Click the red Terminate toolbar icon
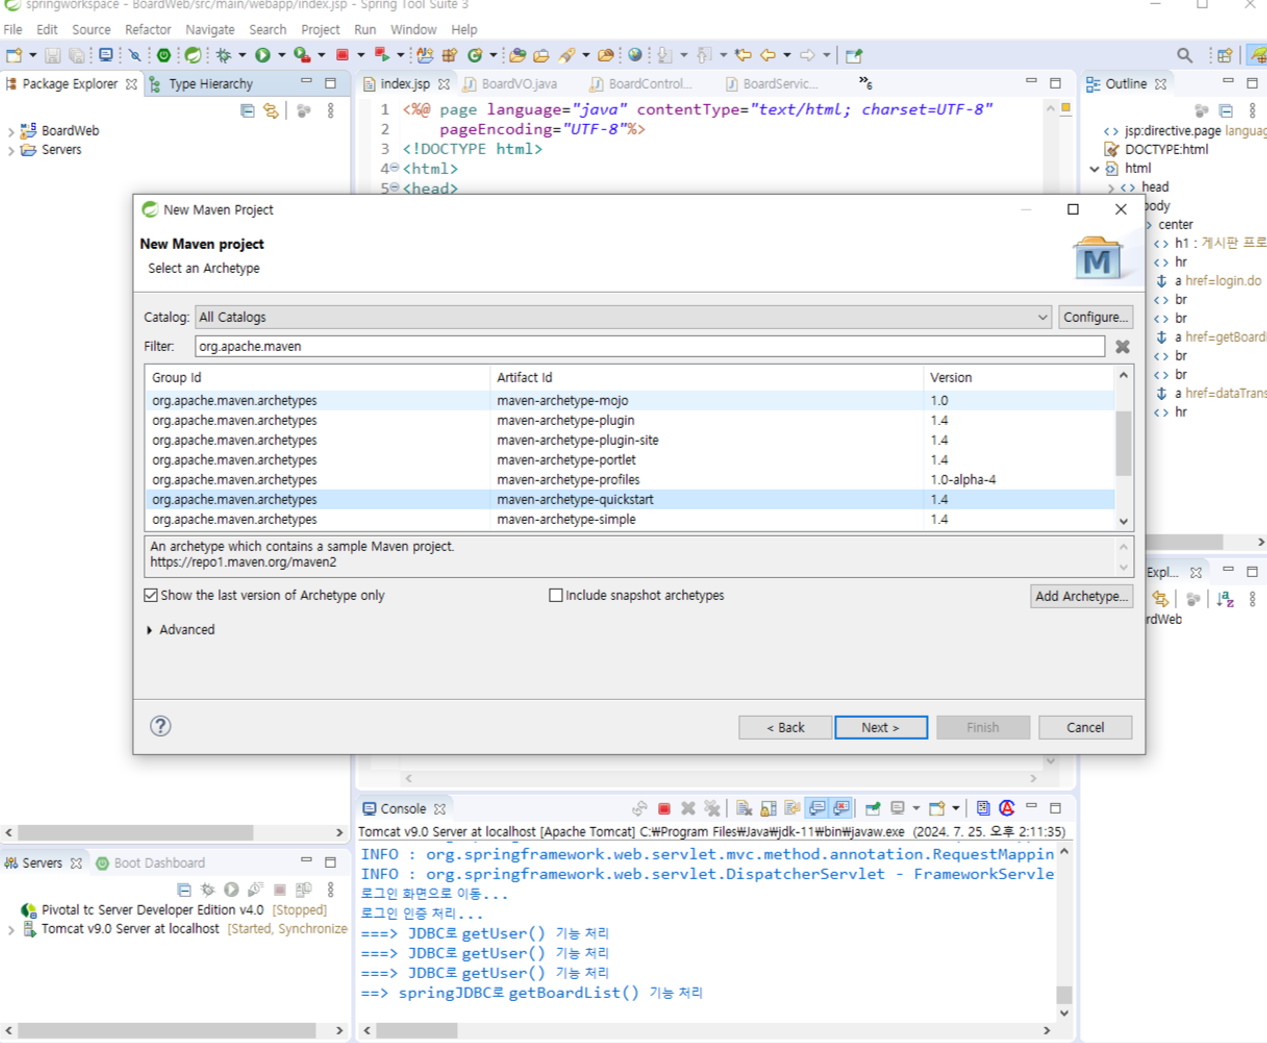1267x1043 pixels. point(342,55)
